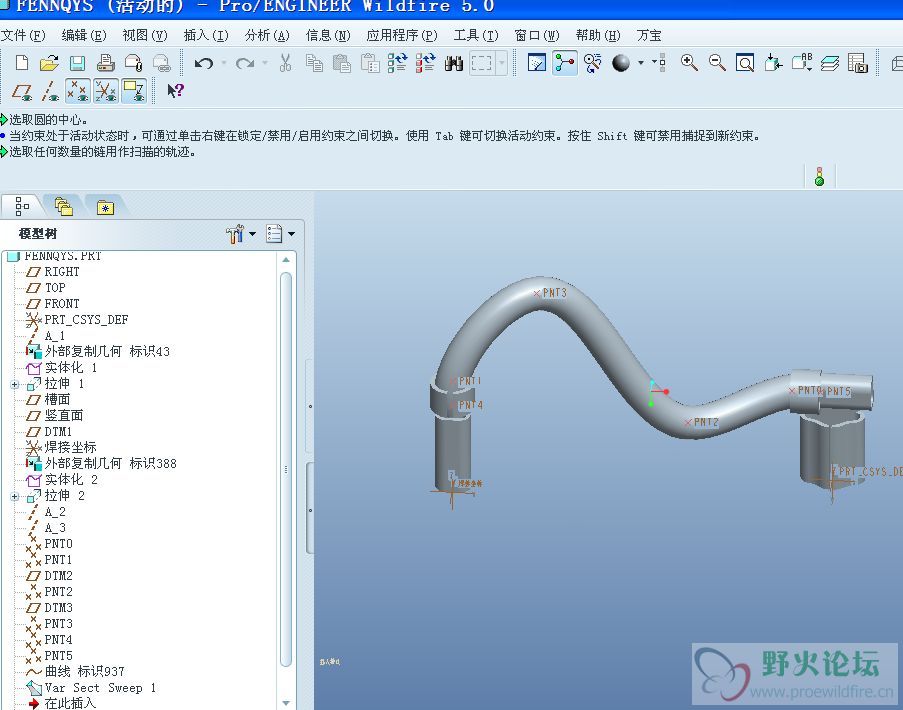Create a new file with the blank page icon
The height and width of the screenshot is (710, 903).
[x=21, y=63]
